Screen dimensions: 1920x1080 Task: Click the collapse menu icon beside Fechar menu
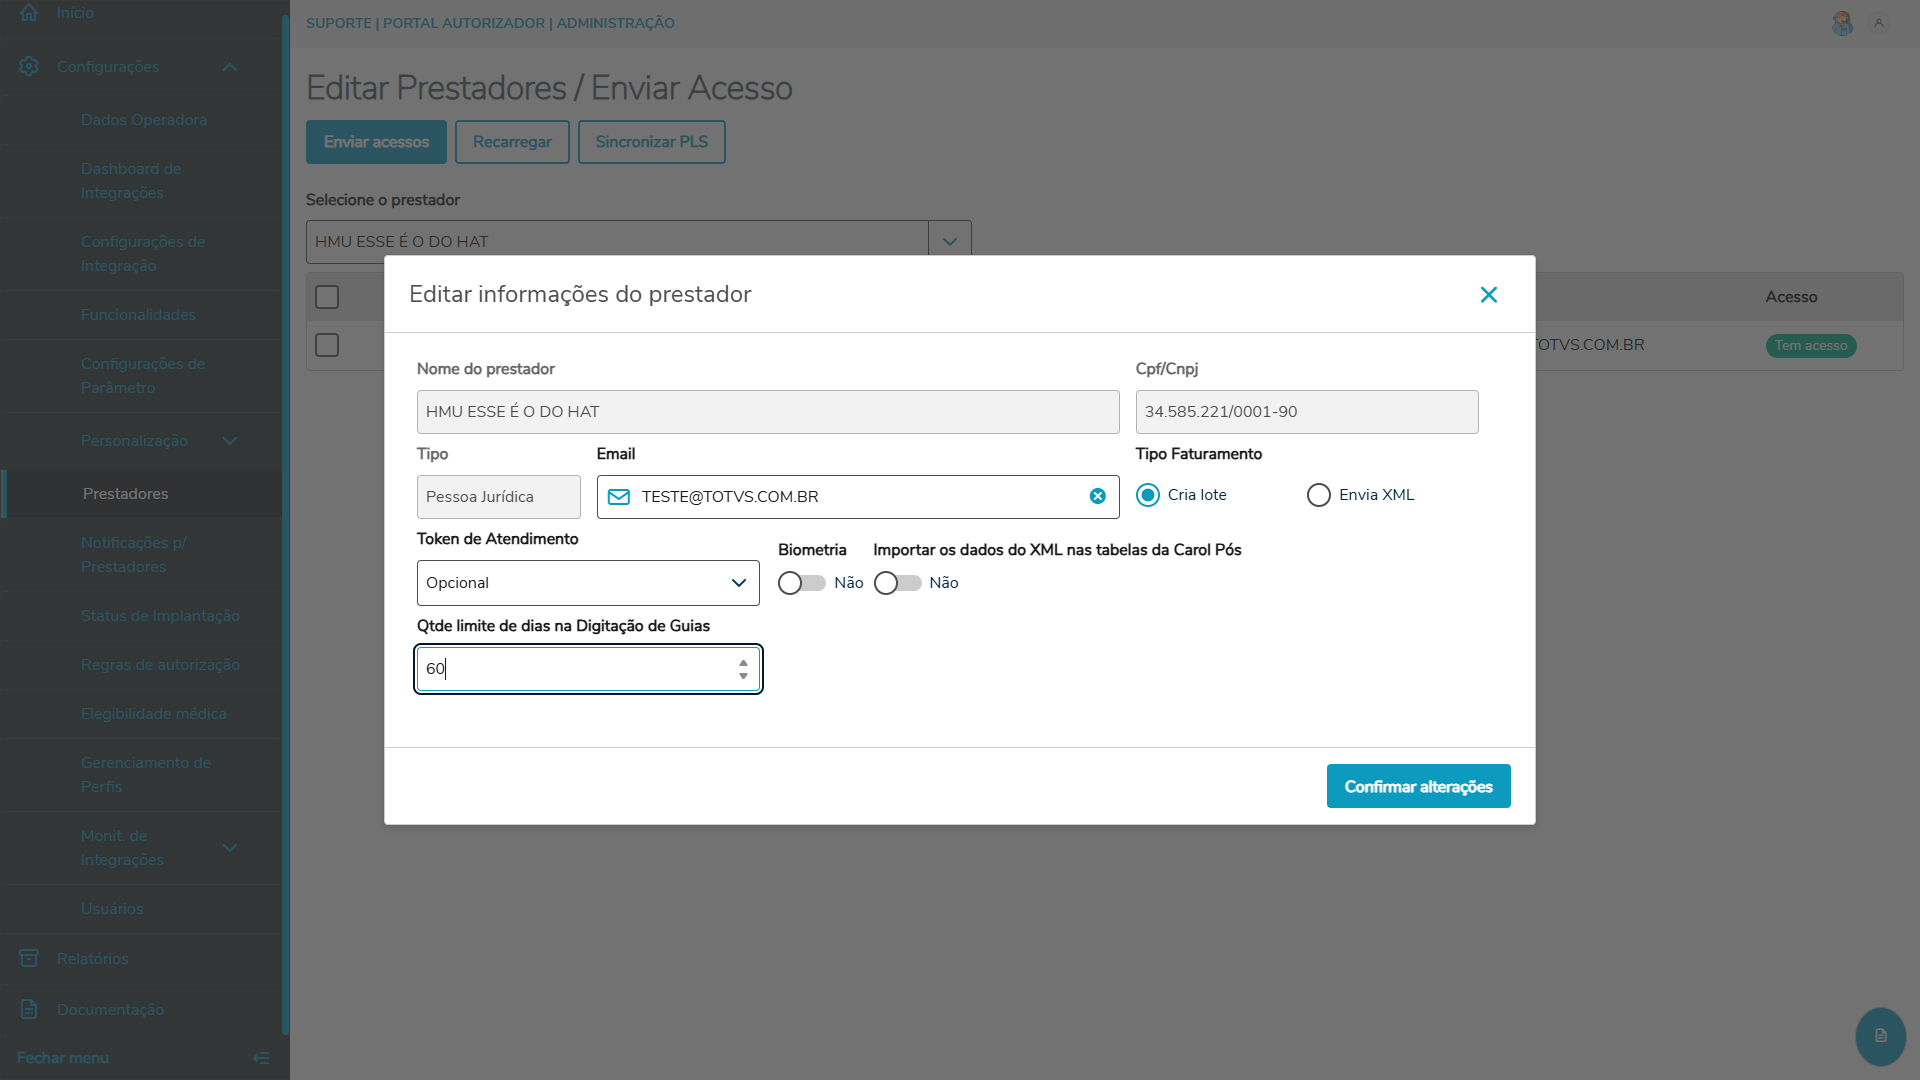tap(261, 1058)
